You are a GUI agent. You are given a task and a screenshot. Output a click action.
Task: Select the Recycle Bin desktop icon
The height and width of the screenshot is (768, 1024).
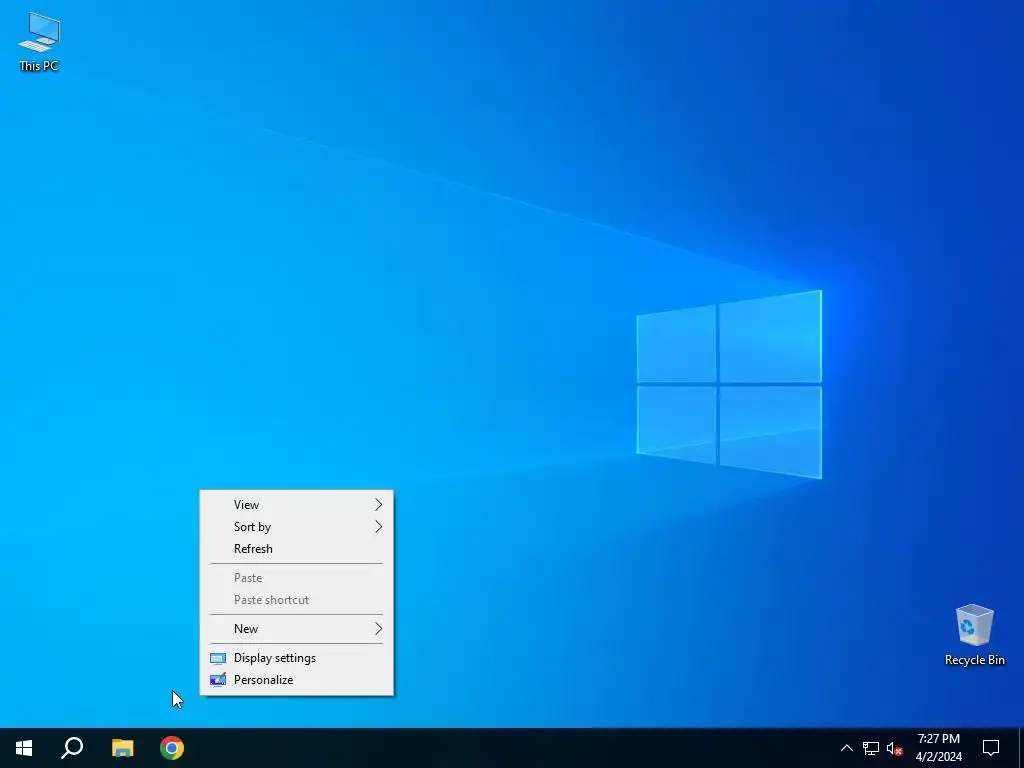pos(974,634)
